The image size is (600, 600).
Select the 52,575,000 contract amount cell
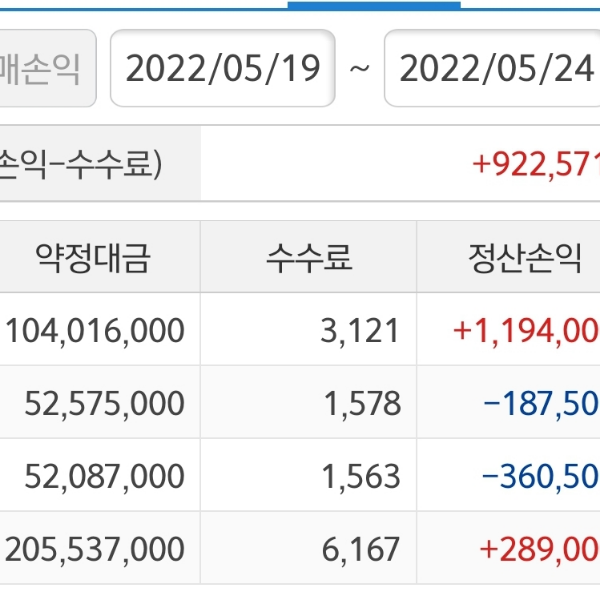[x=104, y=403]
